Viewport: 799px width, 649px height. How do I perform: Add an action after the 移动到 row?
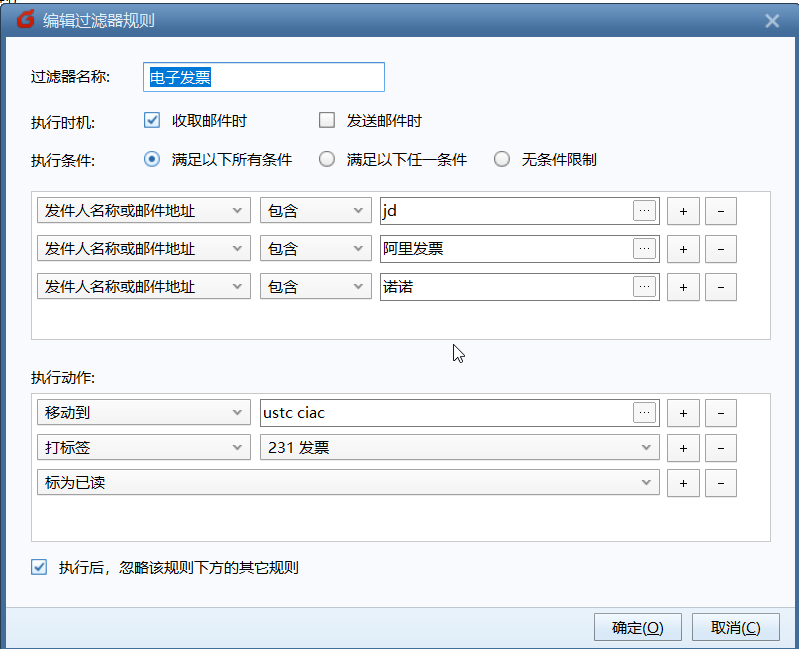tap(683, 413)
